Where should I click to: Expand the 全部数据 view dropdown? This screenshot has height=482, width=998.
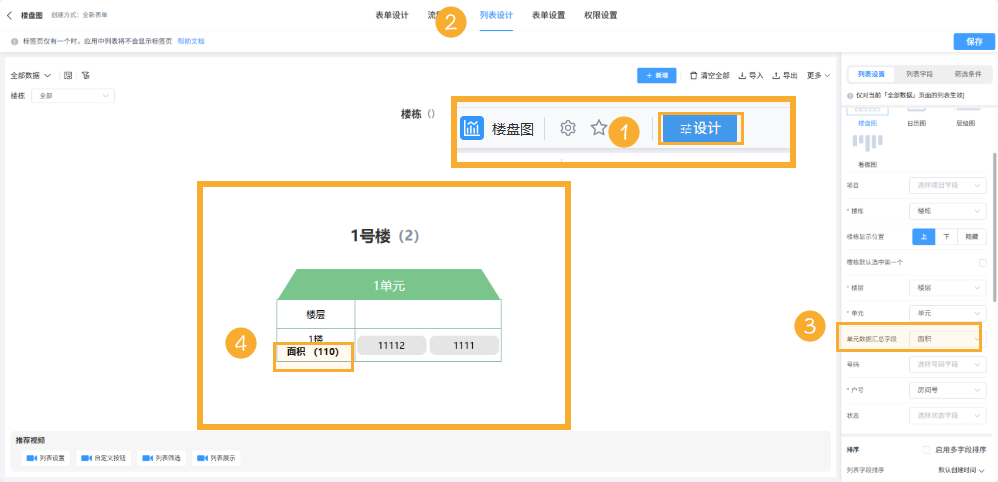click(x=31, y=75)
